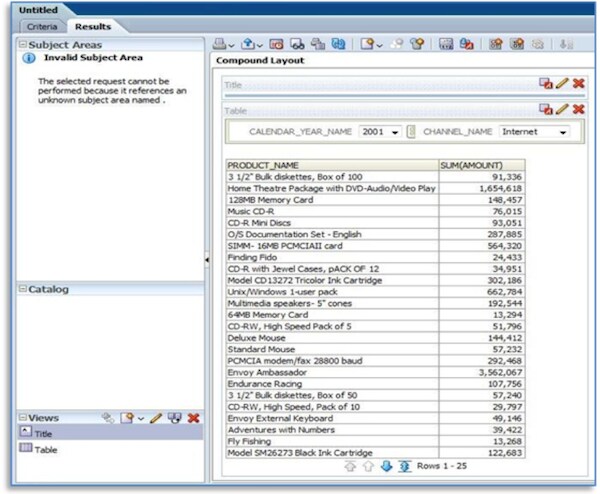Click the previous rows paging arrow
This screenshot has height=494, width=600.
point(368,466)
